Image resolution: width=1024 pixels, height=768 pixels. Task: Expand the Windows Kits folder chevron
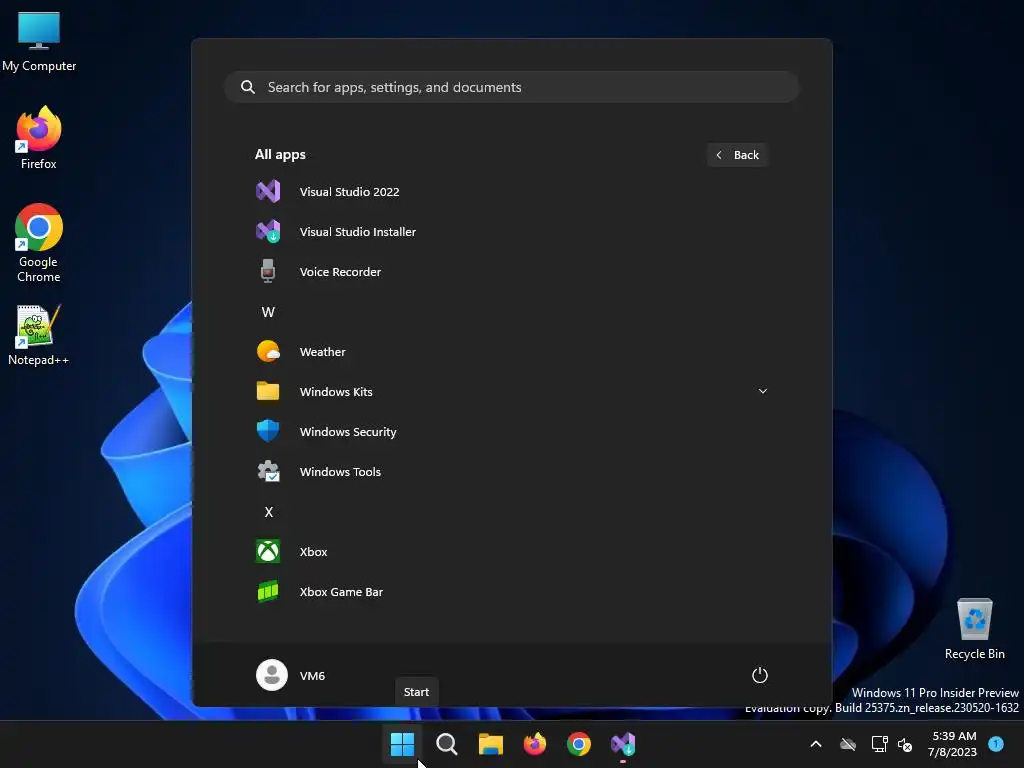[x=762, y=391]
